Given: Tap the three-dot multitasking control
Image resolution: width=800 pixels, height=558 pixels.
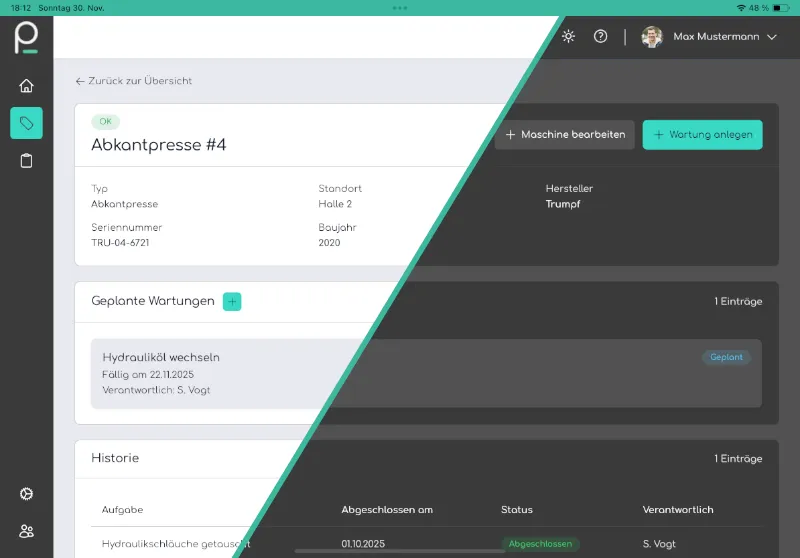Looking at the screenshot, I should (399, 8).
